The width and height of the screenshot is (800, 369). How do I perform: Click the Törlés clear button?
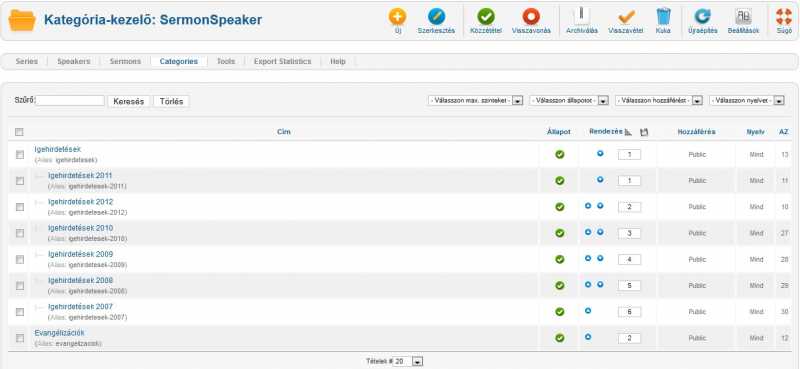(171, 101)
